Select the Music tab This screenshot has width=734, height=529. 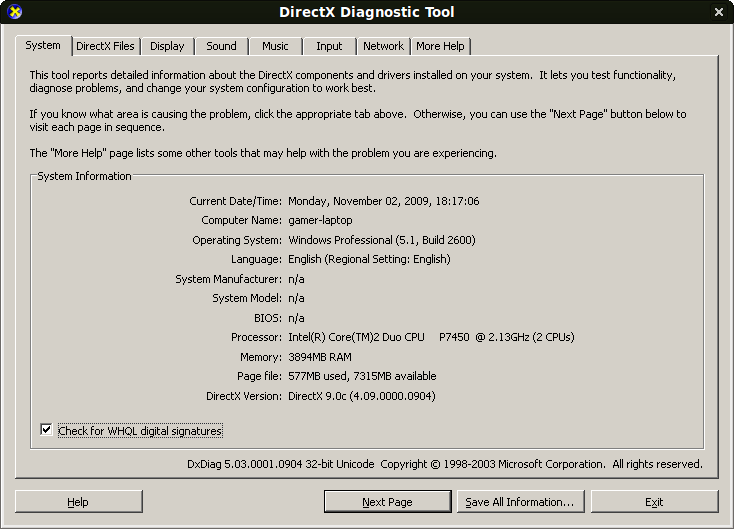(275, 46)
